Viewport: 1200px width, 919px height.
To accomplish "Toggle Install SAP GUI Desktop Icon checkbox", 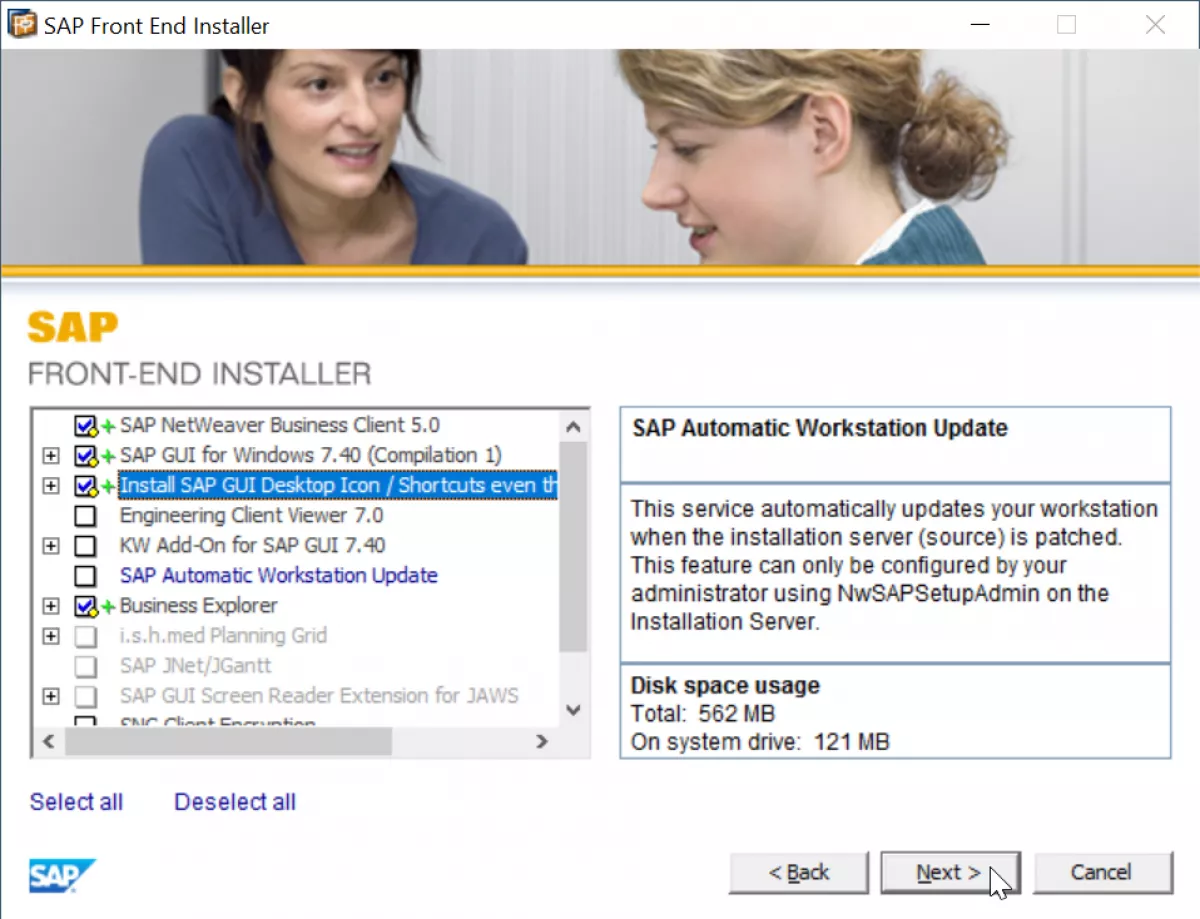I will pos(85,486).
